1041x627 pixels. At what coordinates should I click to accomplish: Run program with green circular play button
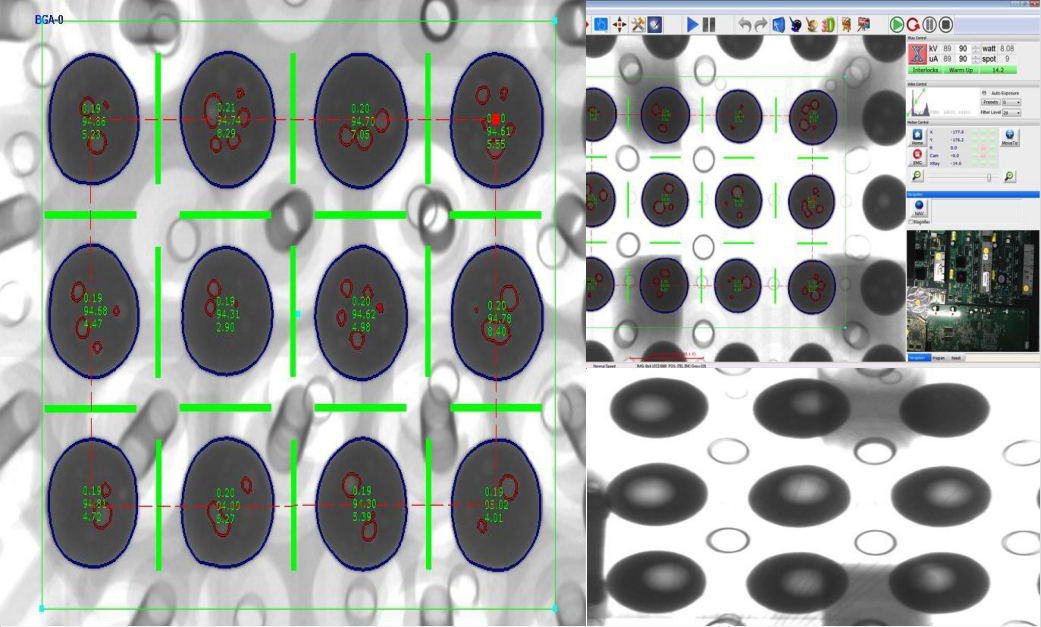pos(897,25)
